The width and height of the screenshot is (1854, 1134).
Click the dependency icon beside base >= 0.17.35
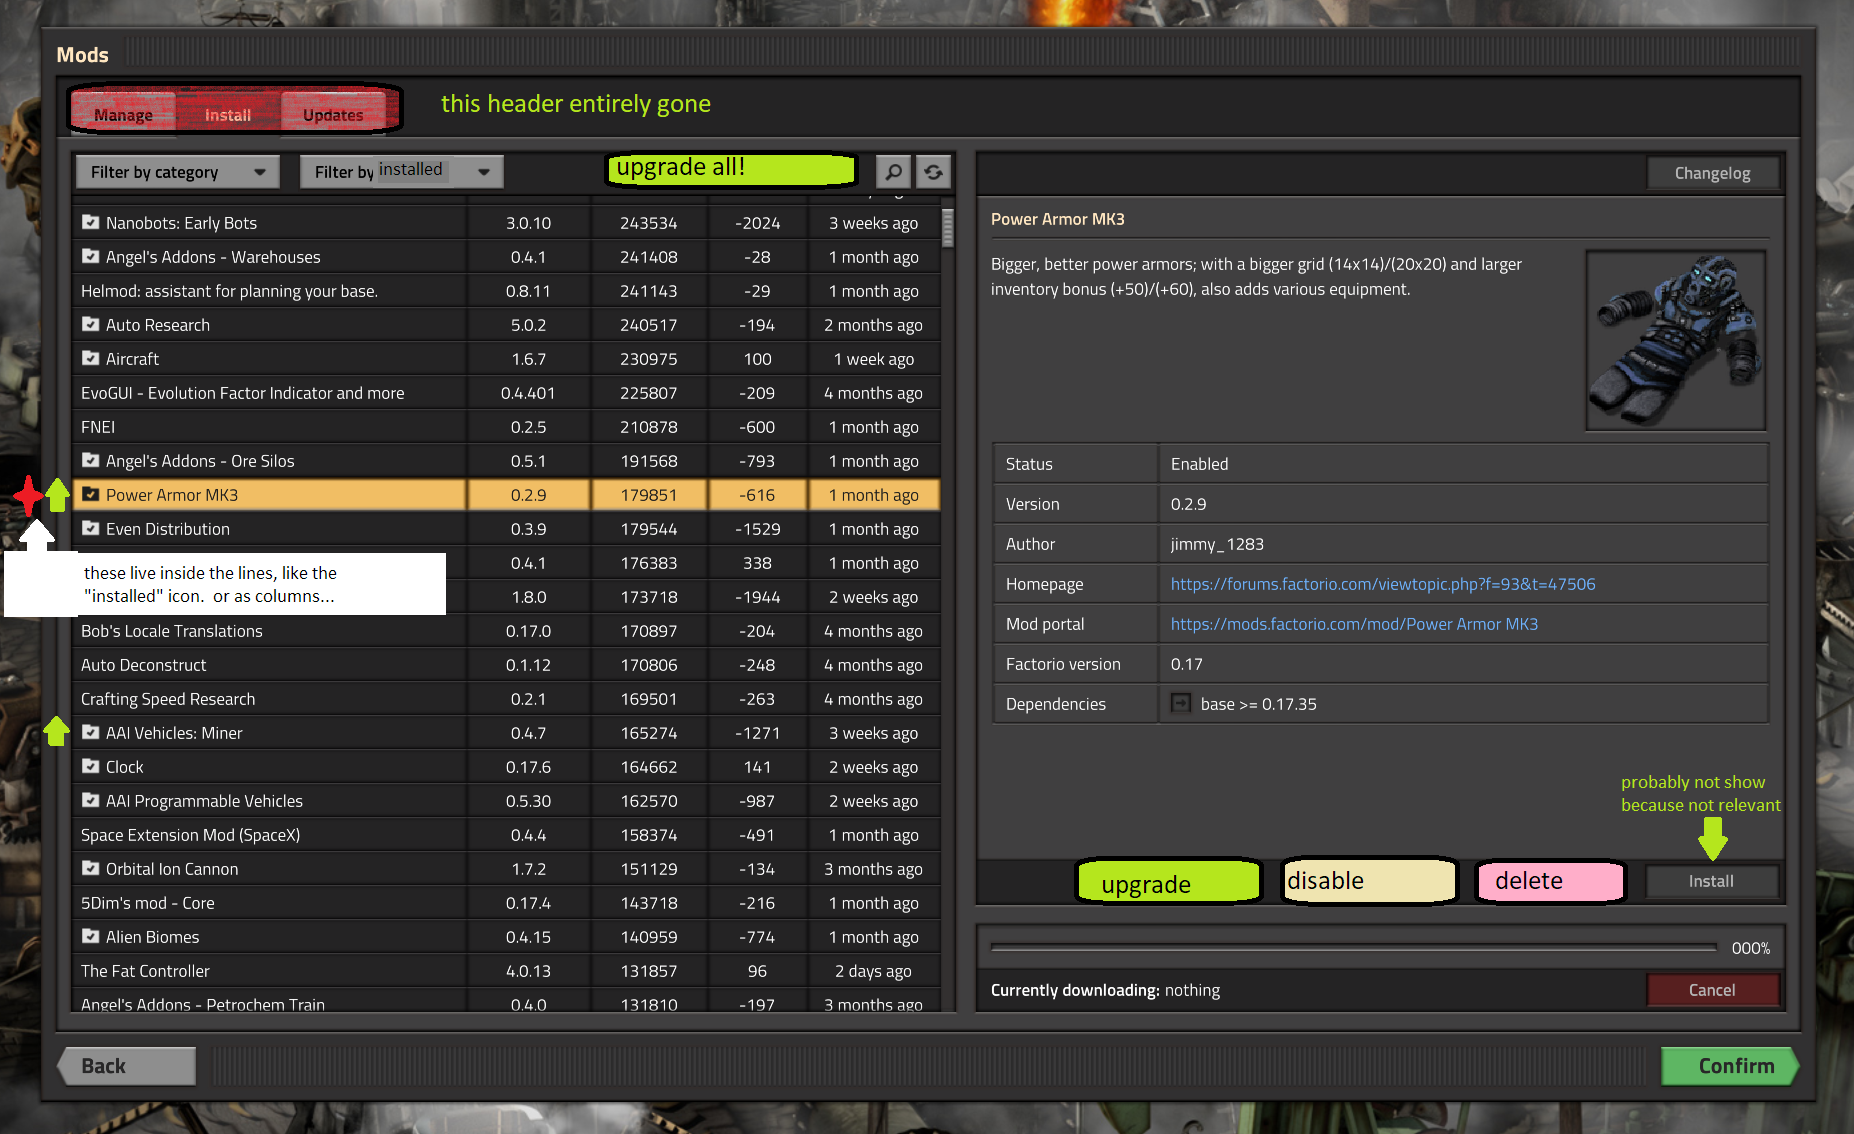(1181, 703)
